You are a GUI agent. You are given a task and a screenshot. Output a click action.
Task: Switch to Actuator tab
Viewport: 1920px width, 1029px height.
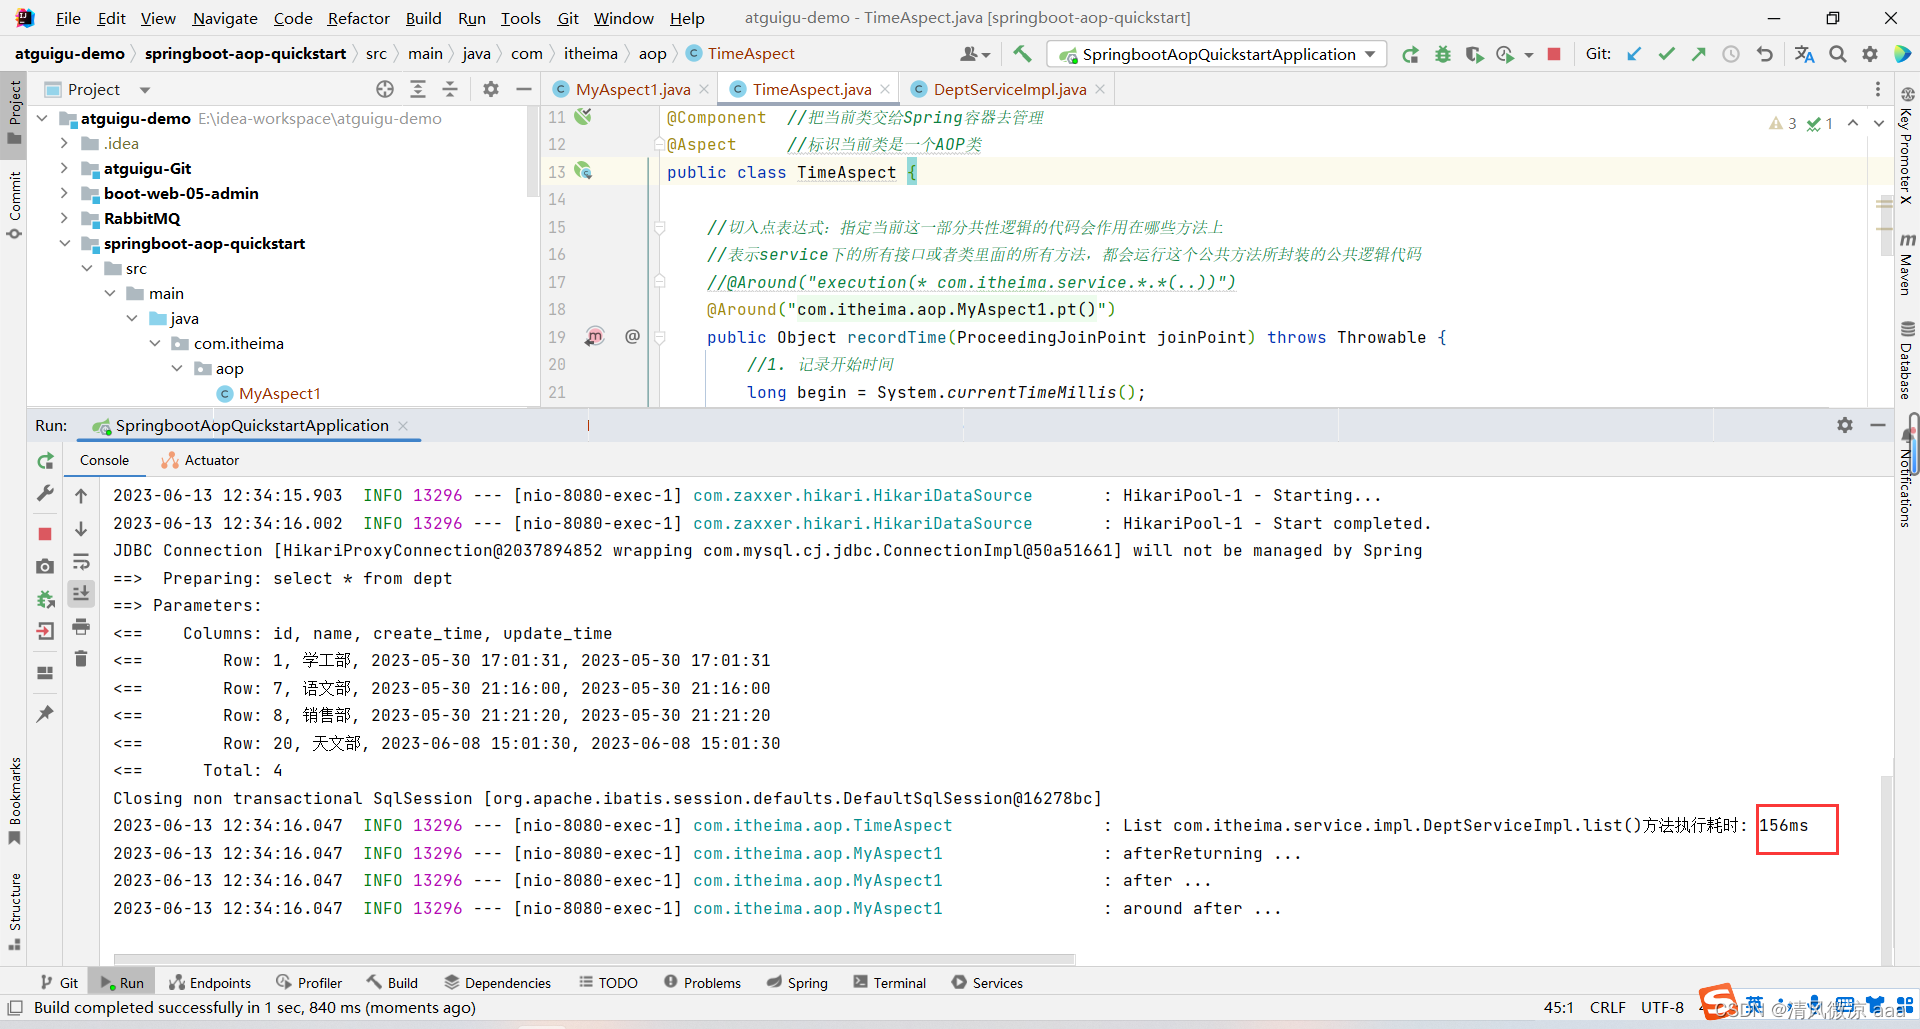point(201,460)
